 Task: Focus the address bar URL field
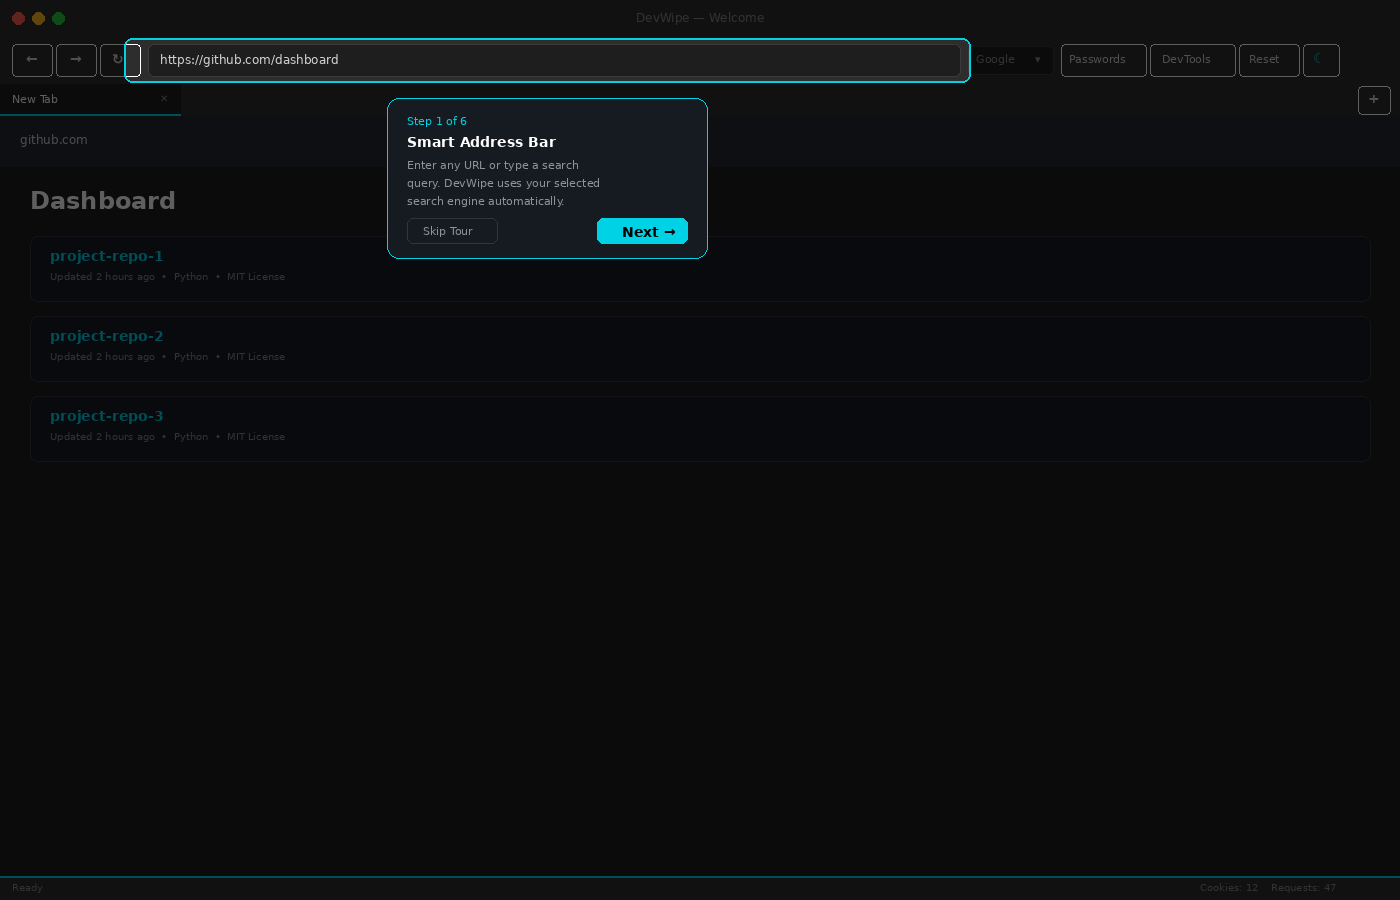(x=553, y=60)
